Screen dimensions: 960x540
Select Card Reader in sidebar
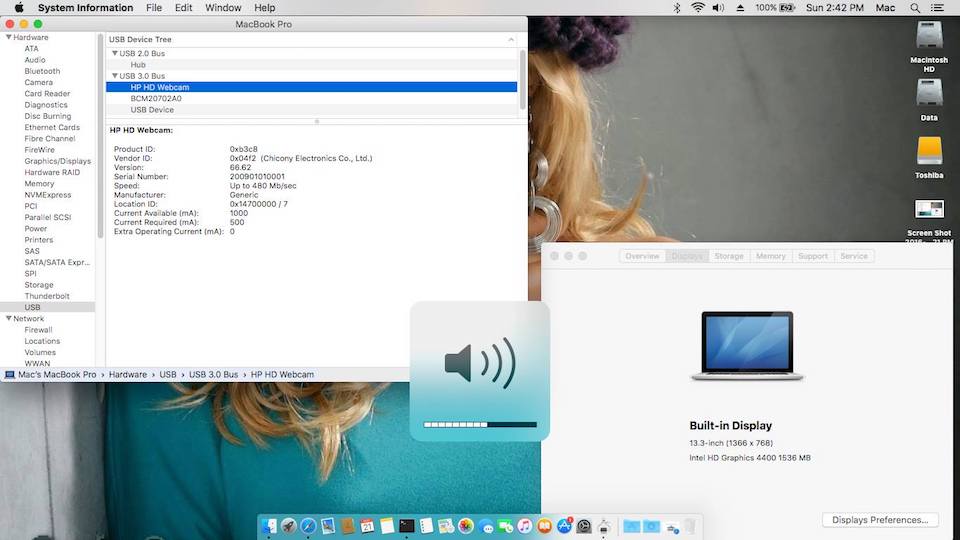tap(47, 94)
